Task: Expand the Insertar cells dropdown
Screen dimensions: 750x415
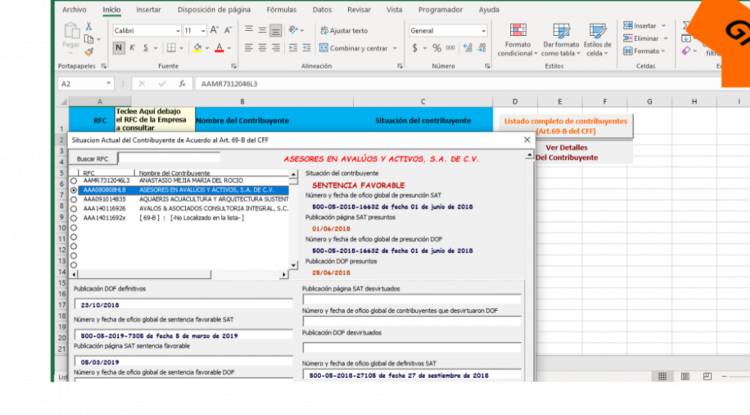Action: (663, 26)
